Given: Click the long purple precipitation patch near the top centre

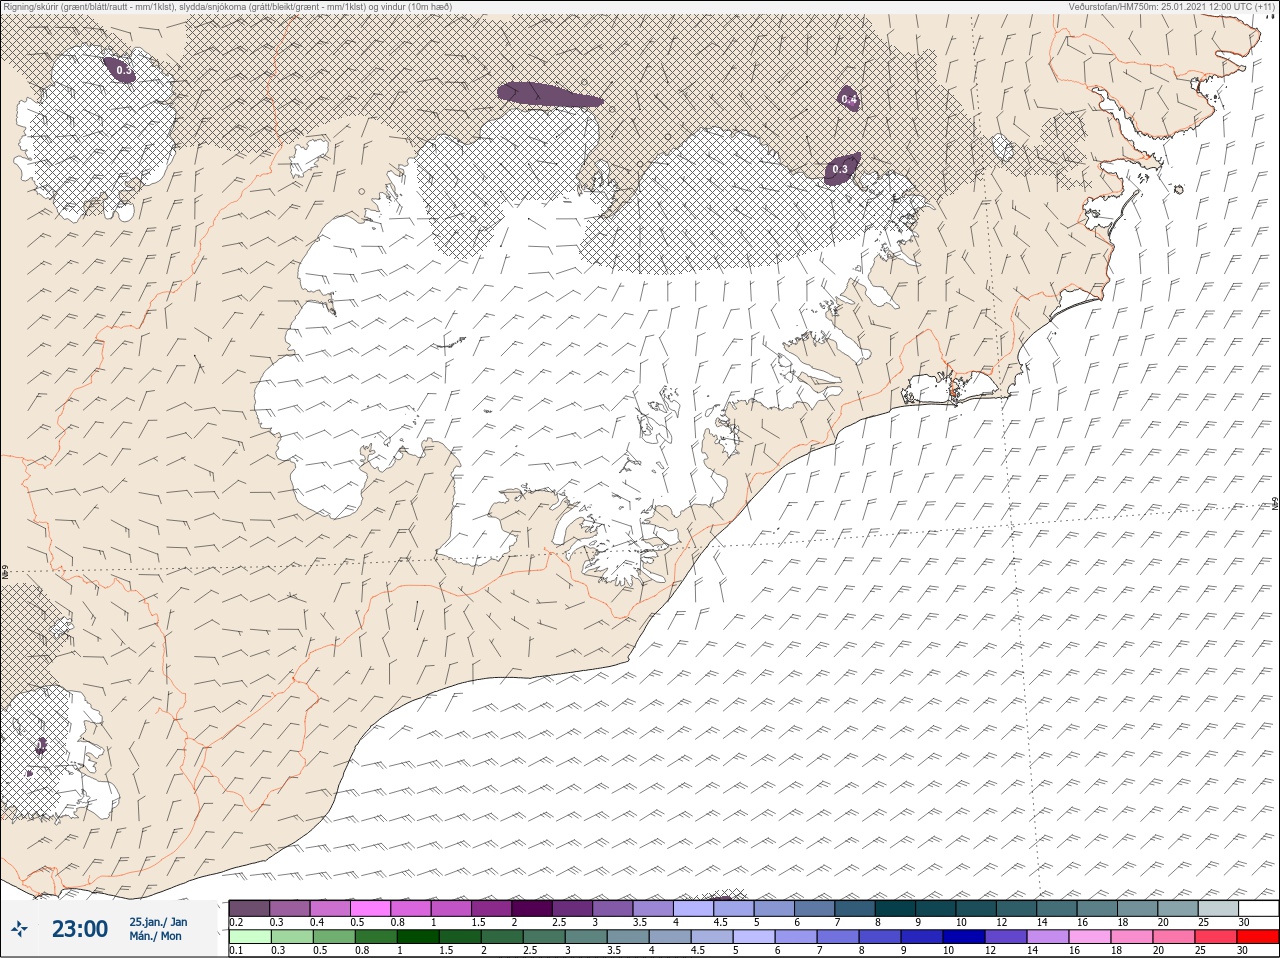Looking at the screenshot, I should [x=549, y=94].
